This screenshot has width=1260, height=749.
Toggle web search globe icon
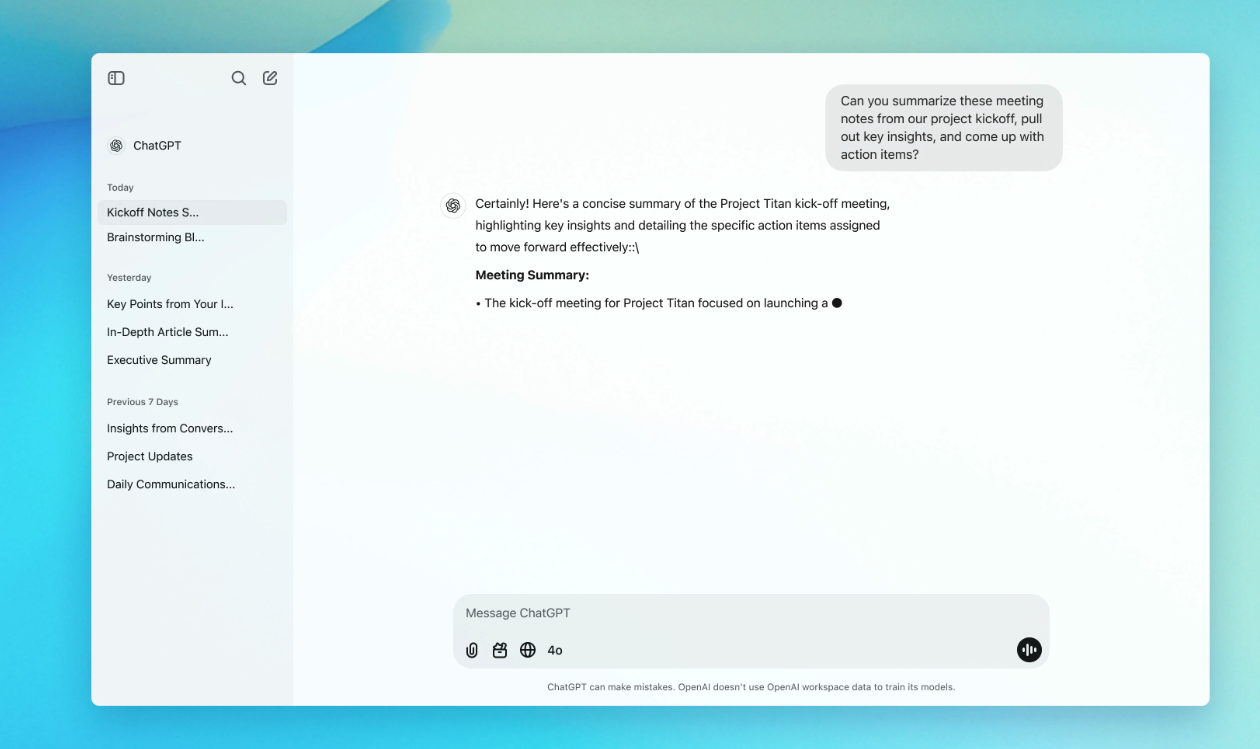[528, 650]
